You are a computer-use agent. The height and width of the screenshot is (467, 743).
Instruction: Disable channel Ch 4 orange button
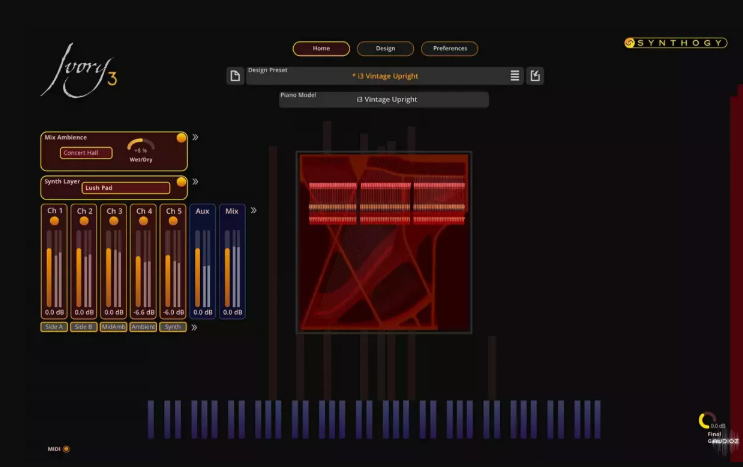(144, 221)
